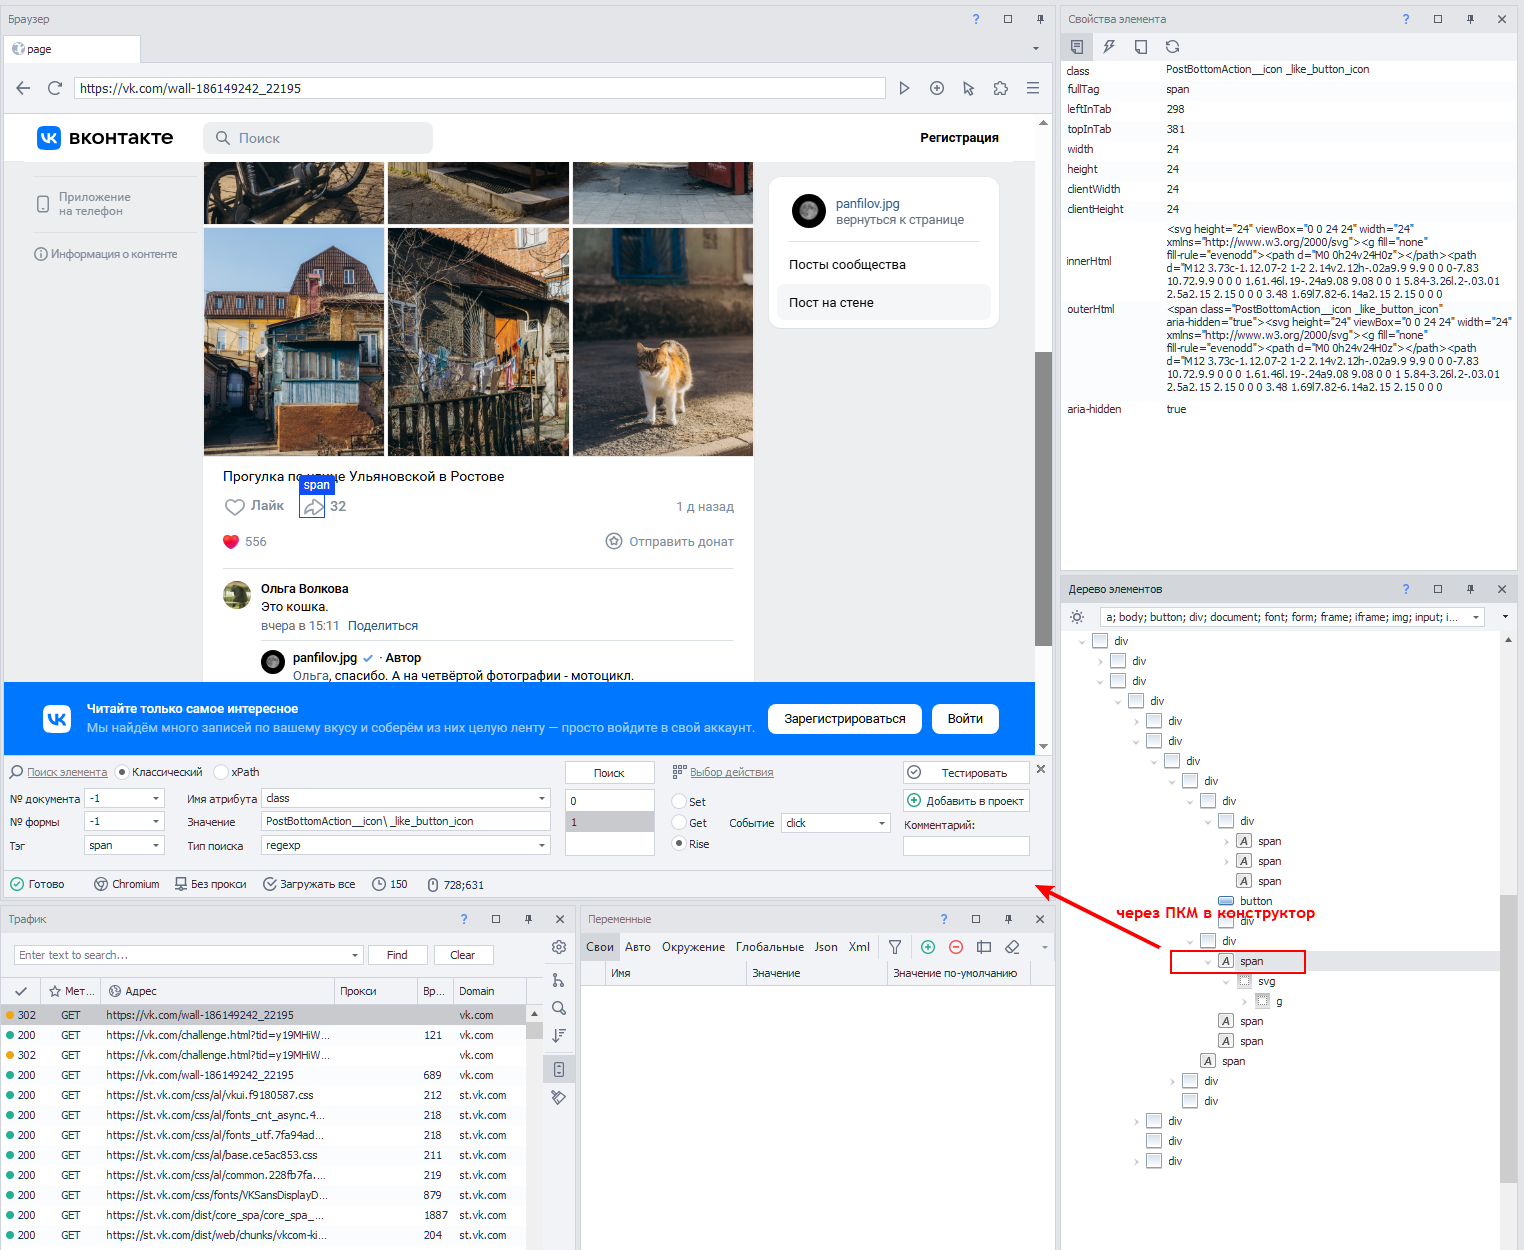This screenshot has width=1524, height=1250.
Task: Click the navigate play icon beside URL
Action: click(x=904, y=88)
